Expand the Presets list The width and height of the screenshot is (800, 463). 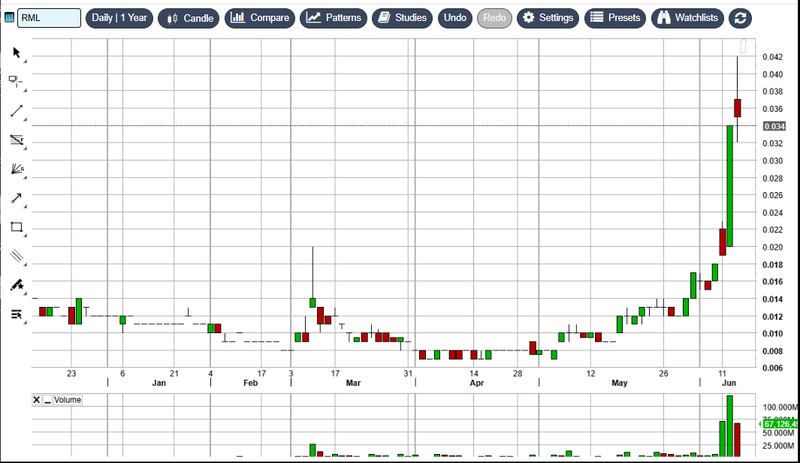pos(614,18)
